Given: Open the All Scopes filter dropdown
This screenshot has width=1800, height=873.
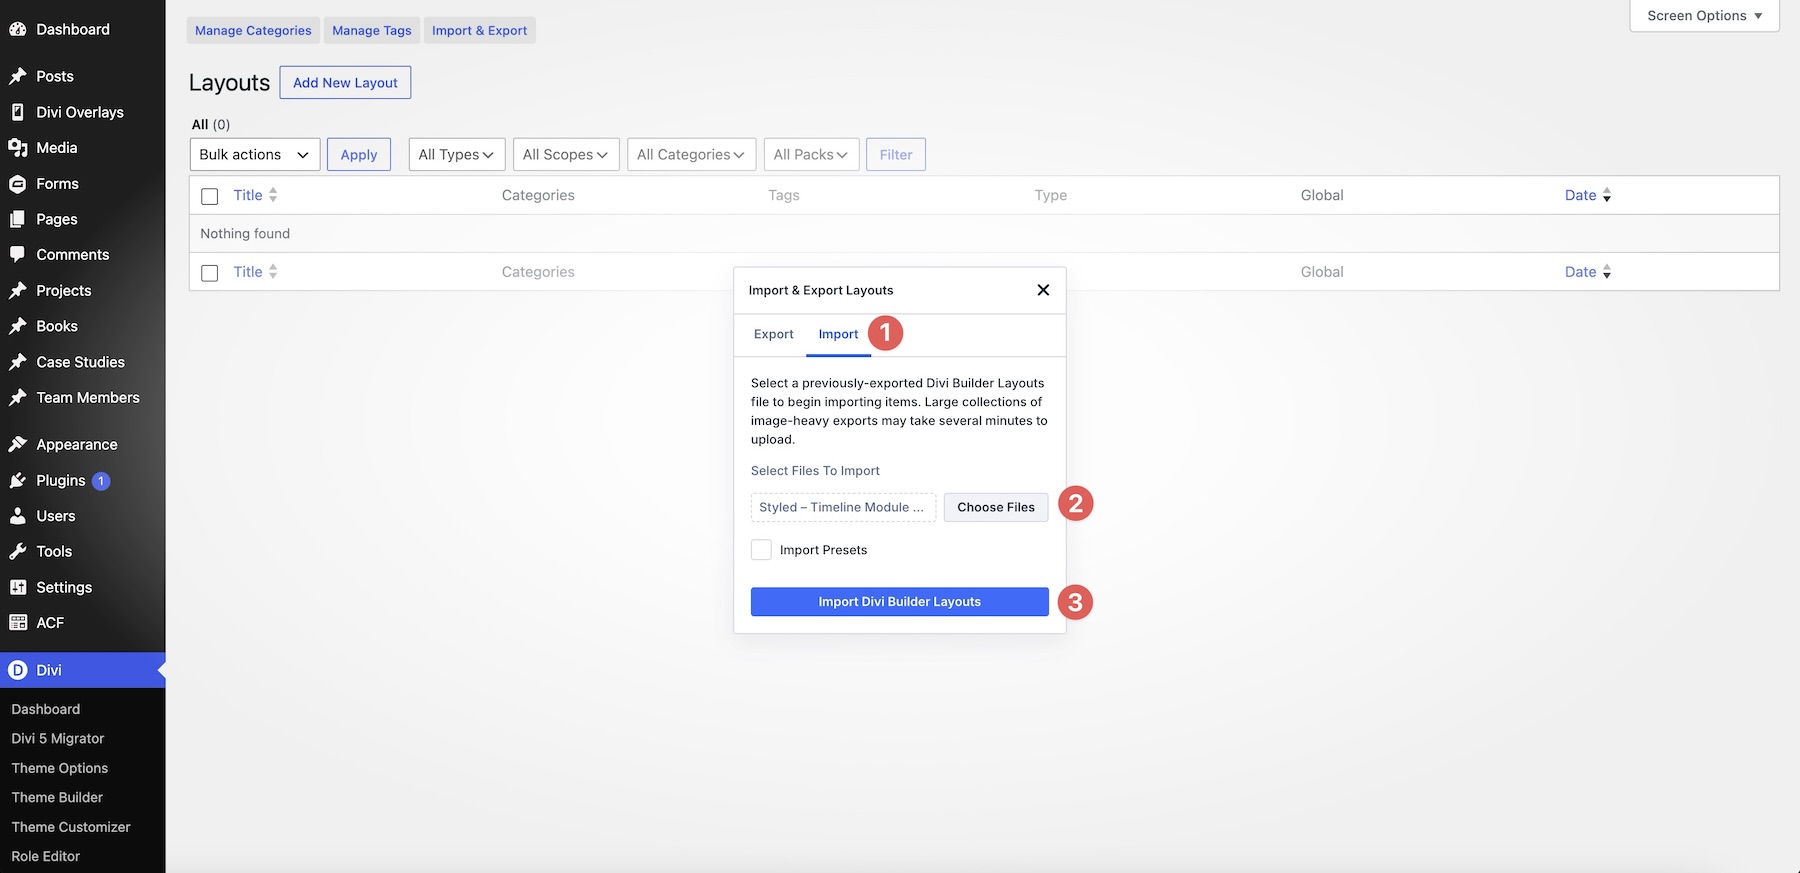Looking at the screenshot, I should coord(566,155).
